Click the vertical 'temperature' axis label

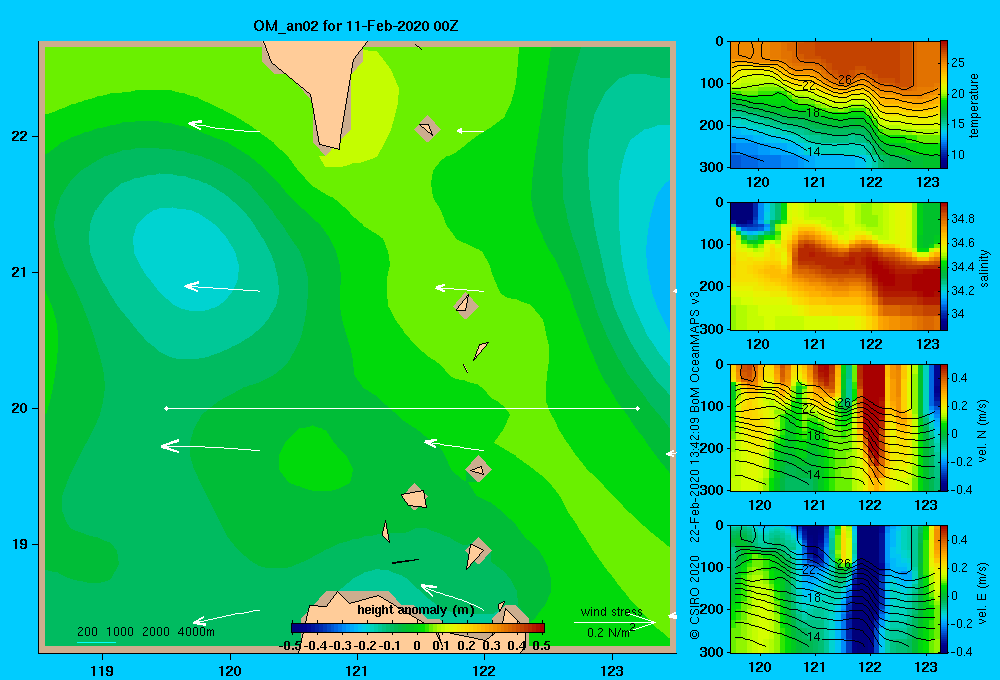(974, 105)
